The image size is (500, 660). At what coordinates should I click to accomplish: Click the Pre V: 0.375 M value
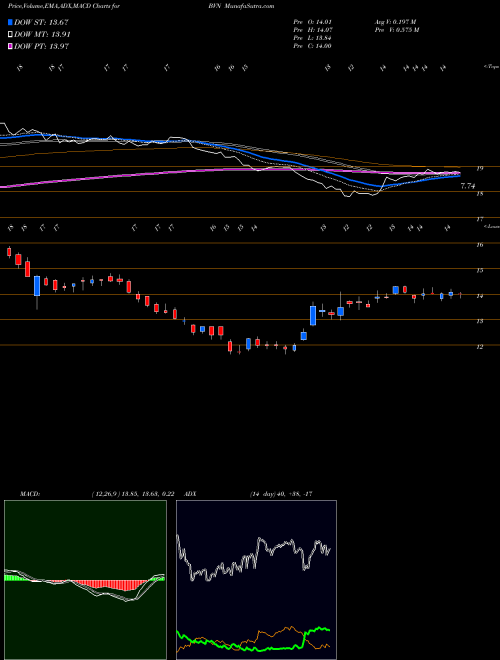(396, 30)
